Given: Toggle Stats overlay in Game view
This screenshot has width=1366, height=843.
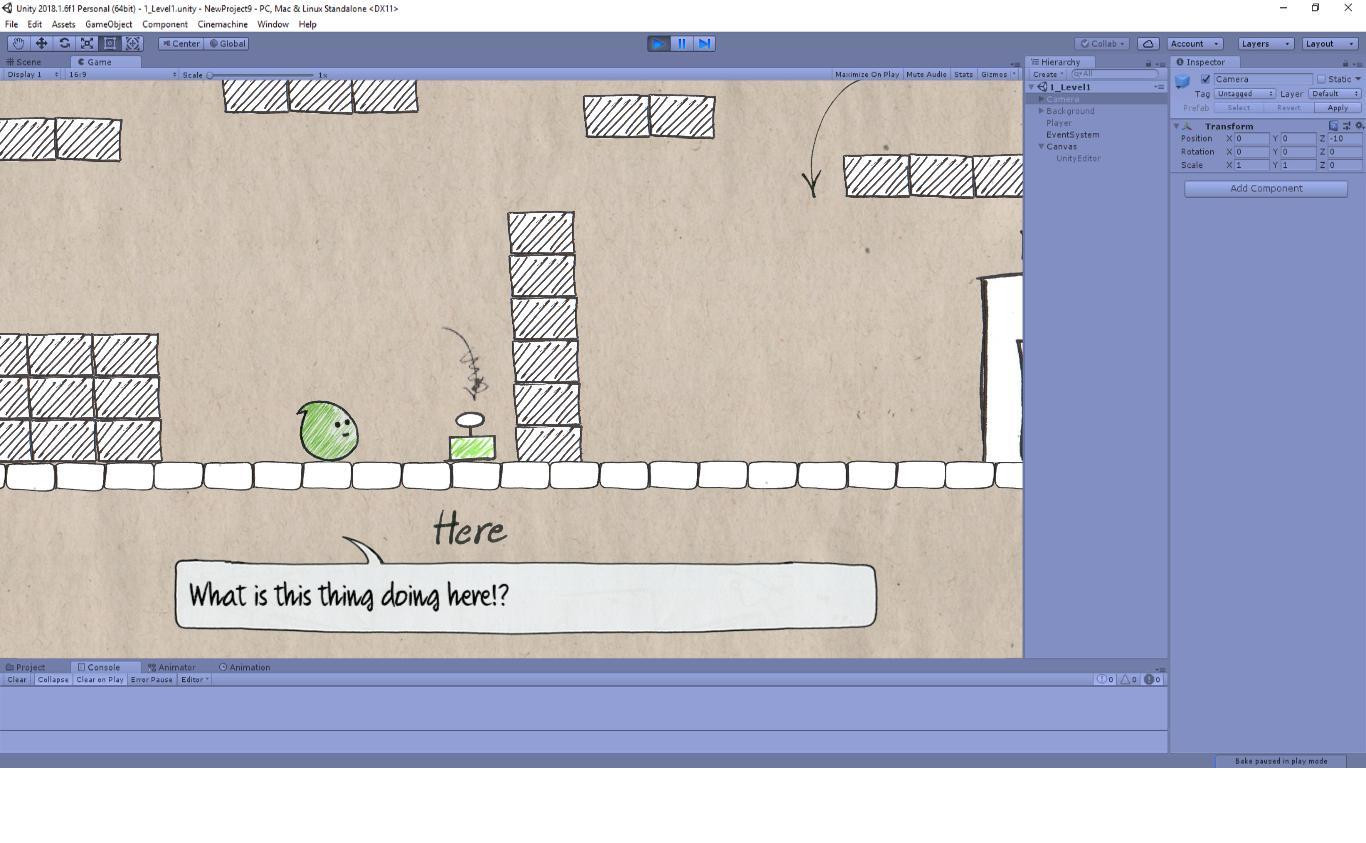Looking at the screenshot, I should click(x=963, y=74).
